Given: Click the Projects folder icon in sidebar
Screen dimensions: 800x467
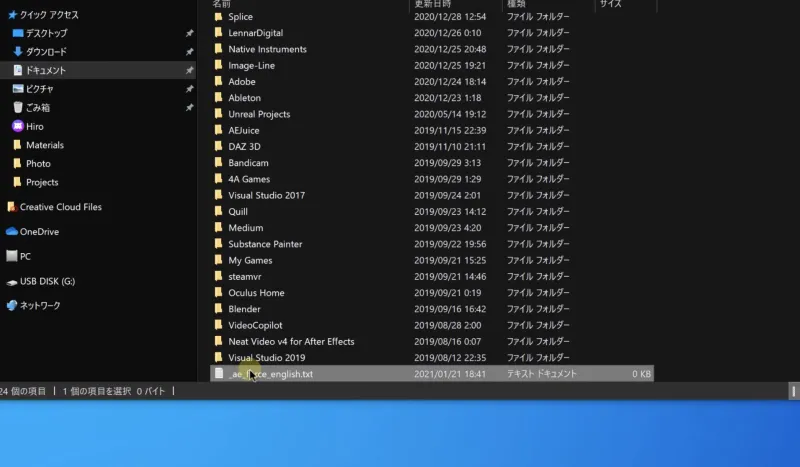Looking at the screenshot, I should (17, 182).
